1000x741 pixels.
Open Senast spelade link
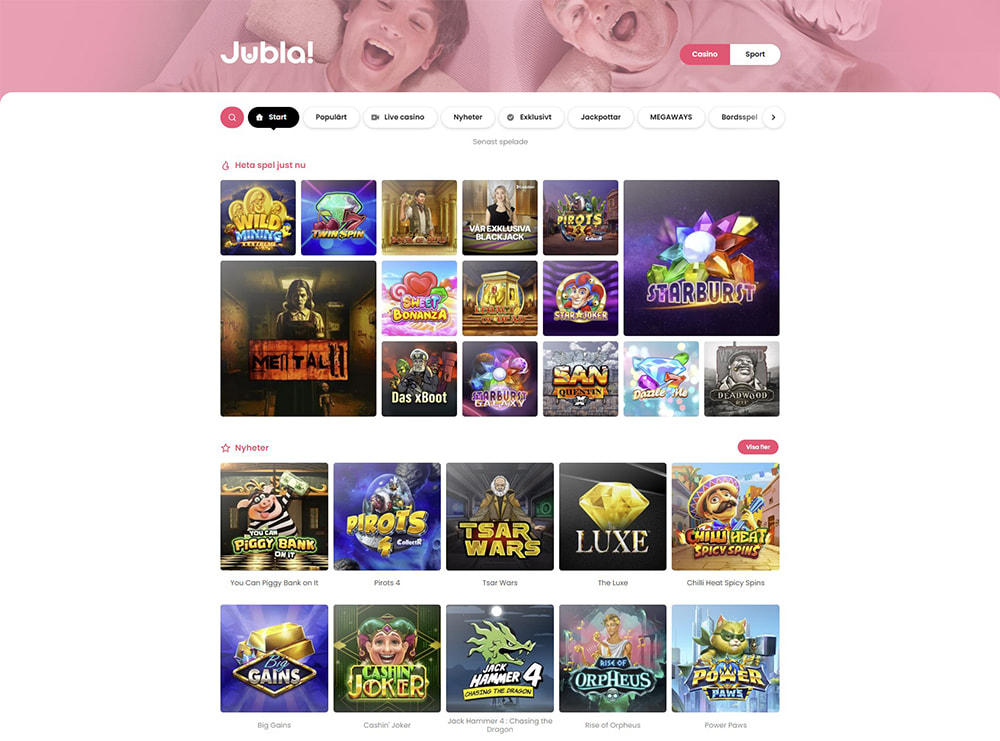[500, 142]
